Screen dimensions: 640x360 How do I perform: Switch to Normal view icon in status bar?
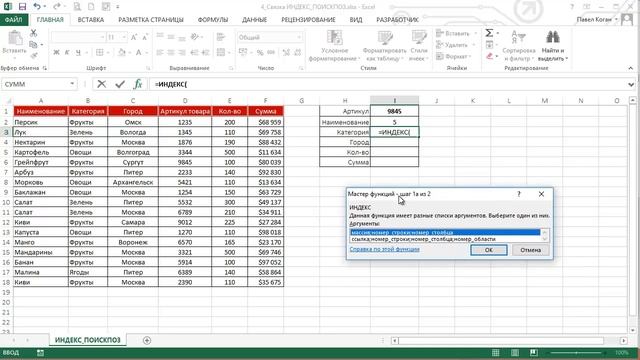(x=496, y=353)
